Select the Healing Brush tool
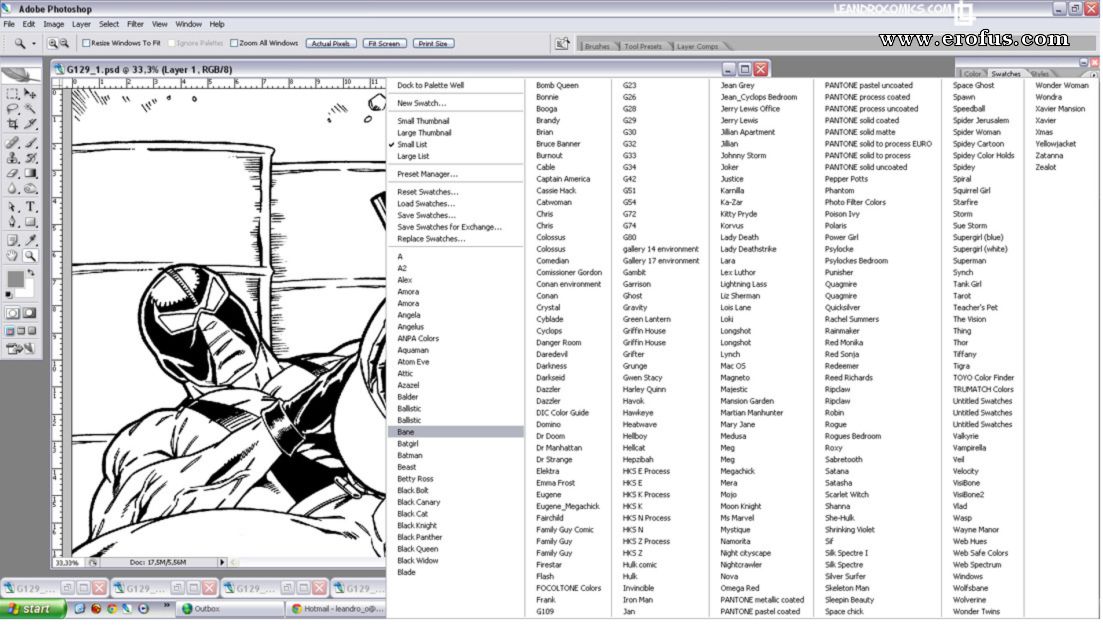1103x626 pixels. point(13,143)
